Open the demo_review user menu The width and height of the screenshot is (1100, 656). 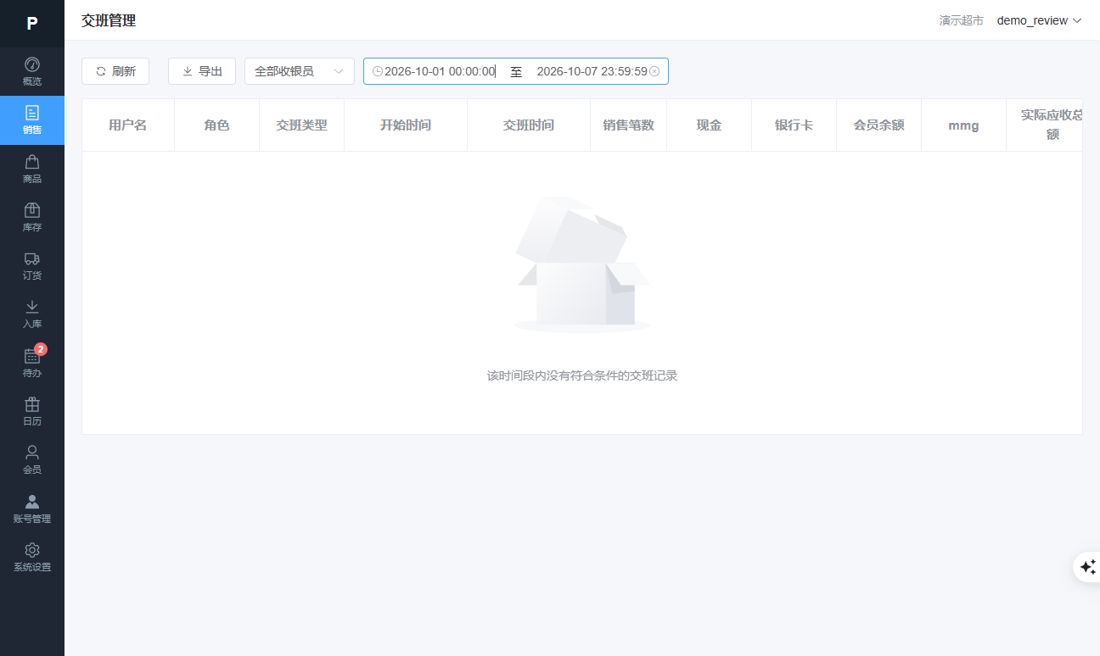click(1039, 20)
